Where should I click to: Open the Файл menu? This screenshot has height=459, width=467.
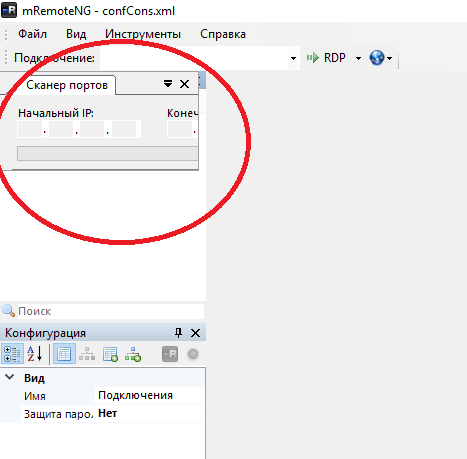click(32, 34)
